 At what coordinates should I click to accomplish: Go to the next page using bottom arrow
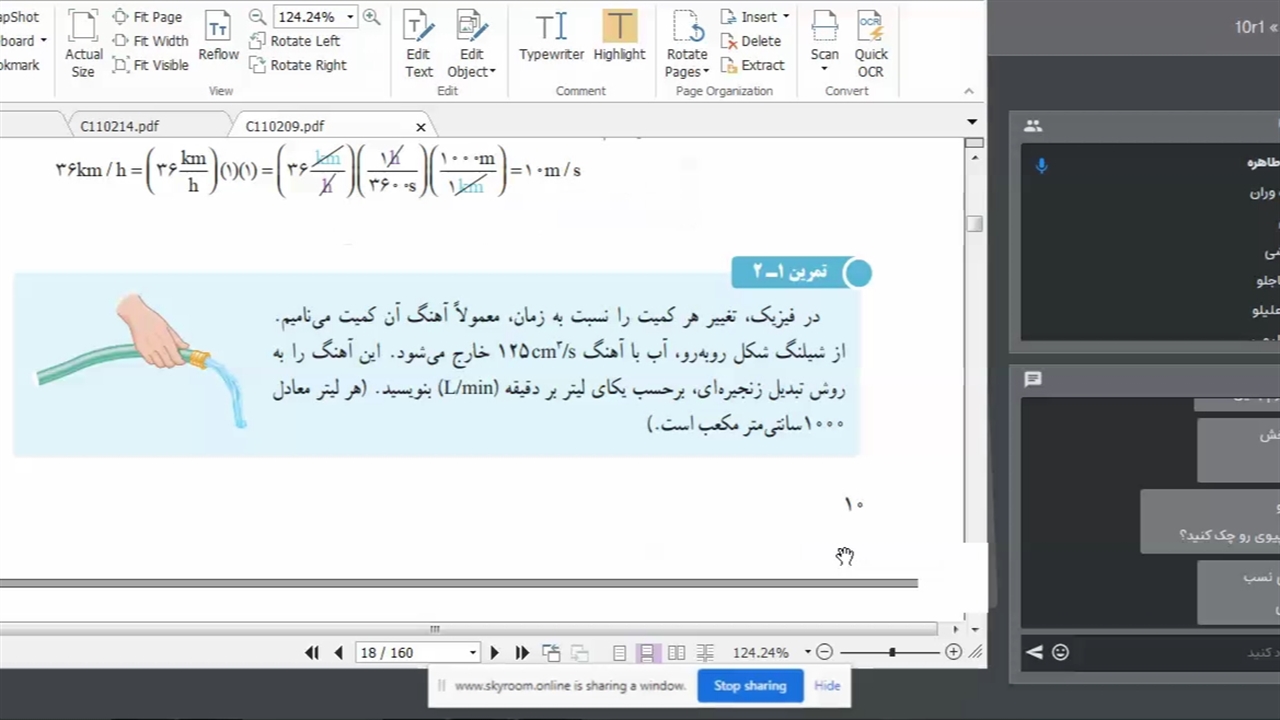pyautogui.click(x=494, y=653)
